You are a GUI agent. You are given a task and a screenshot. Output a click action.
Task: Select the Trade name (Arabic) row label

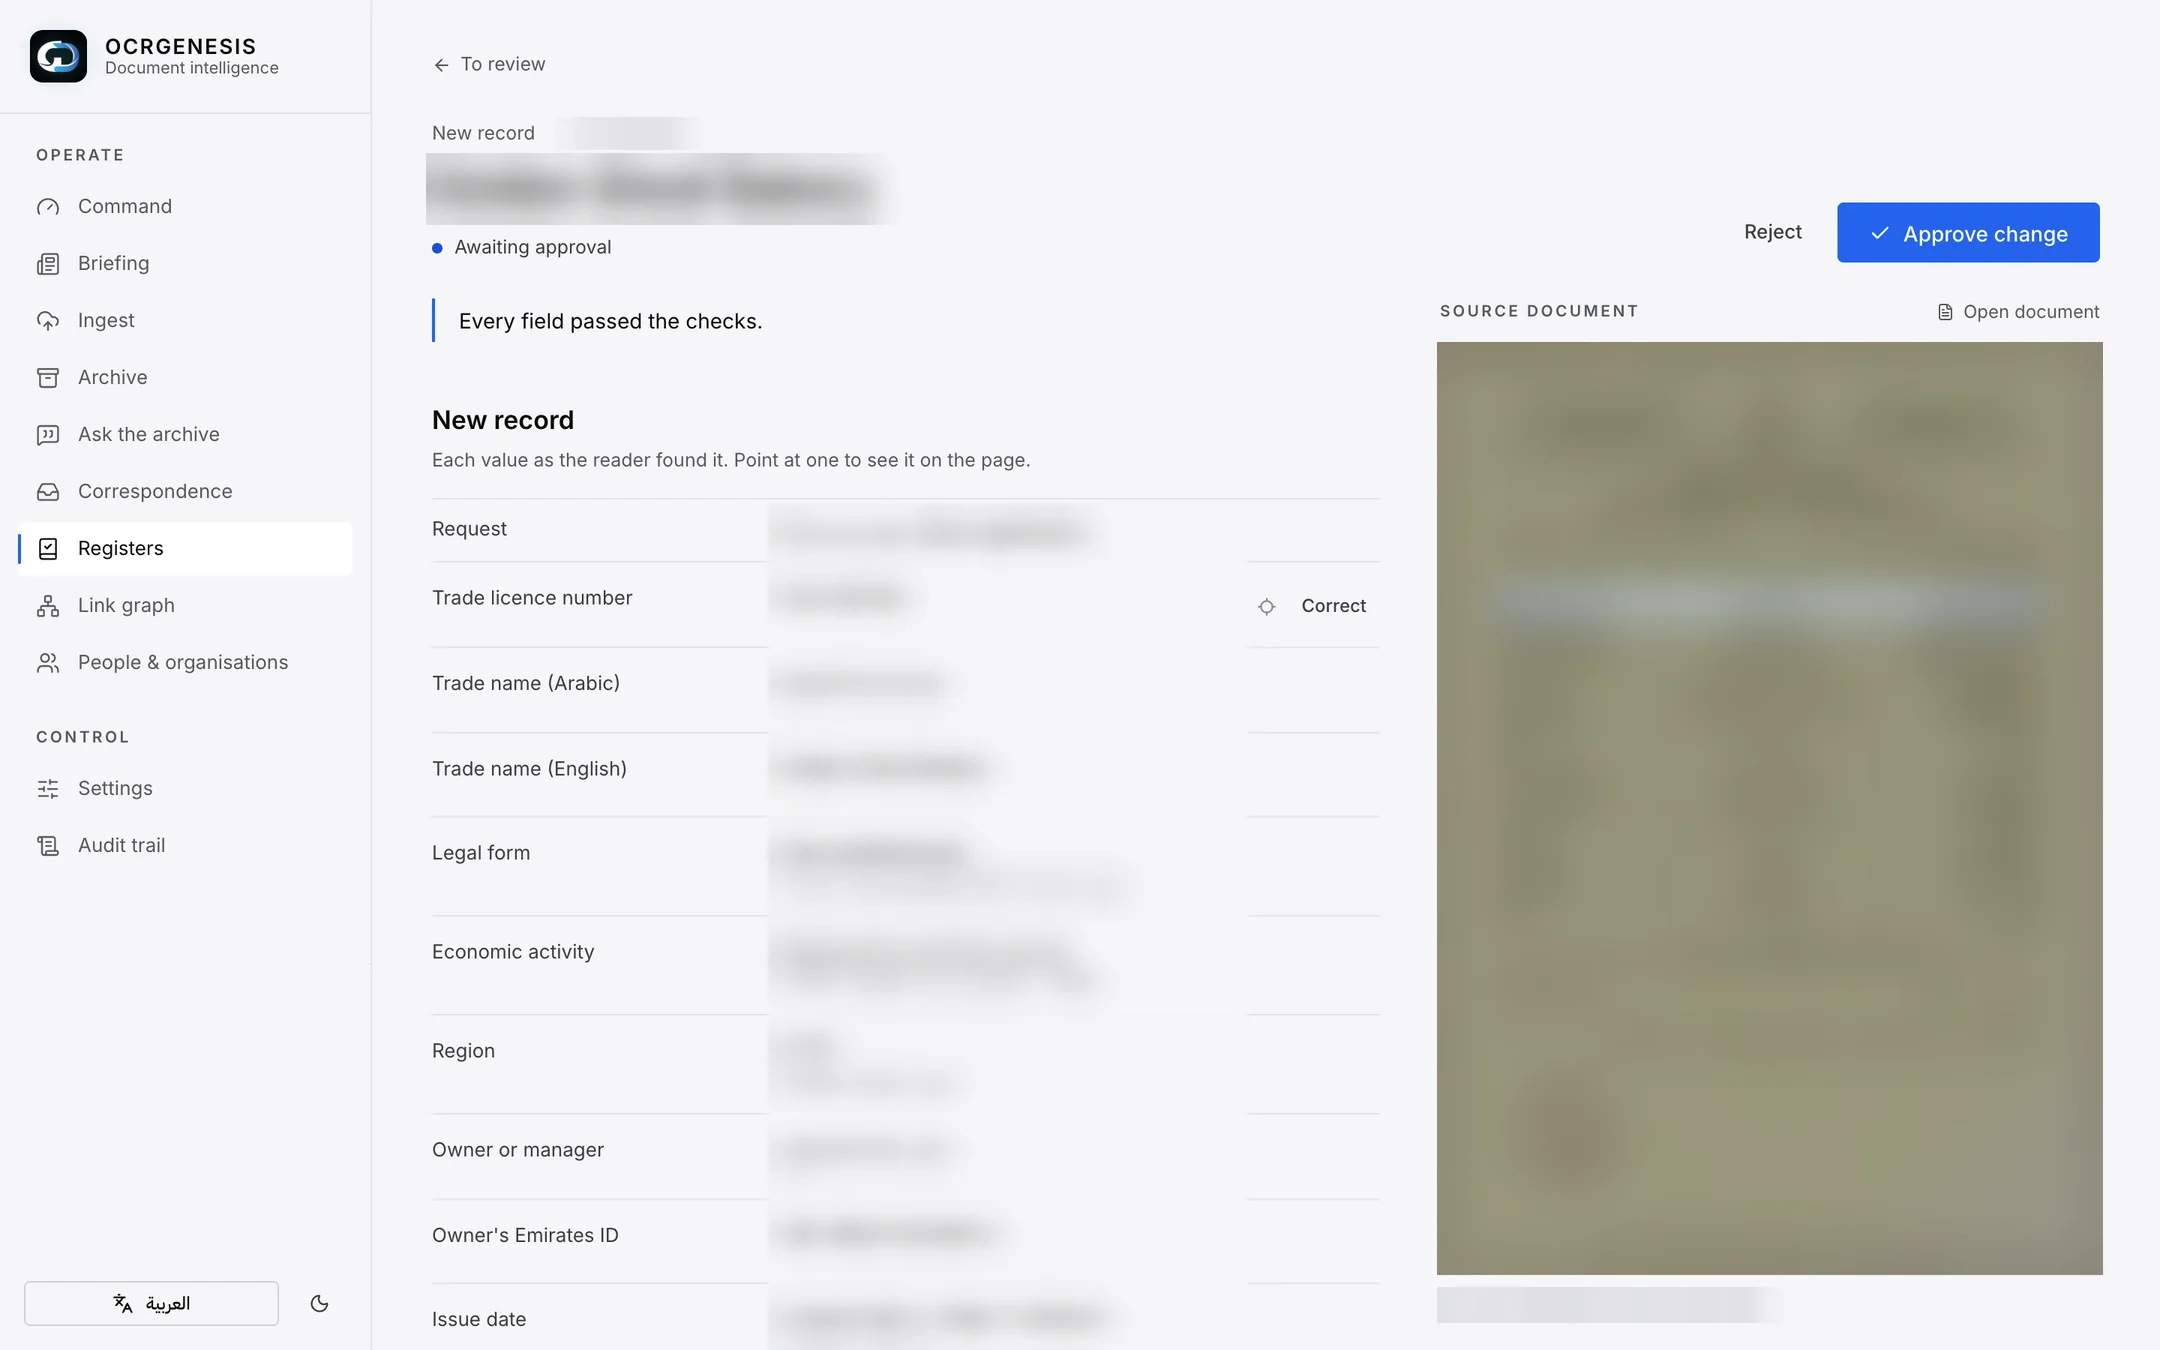[526, 683]
